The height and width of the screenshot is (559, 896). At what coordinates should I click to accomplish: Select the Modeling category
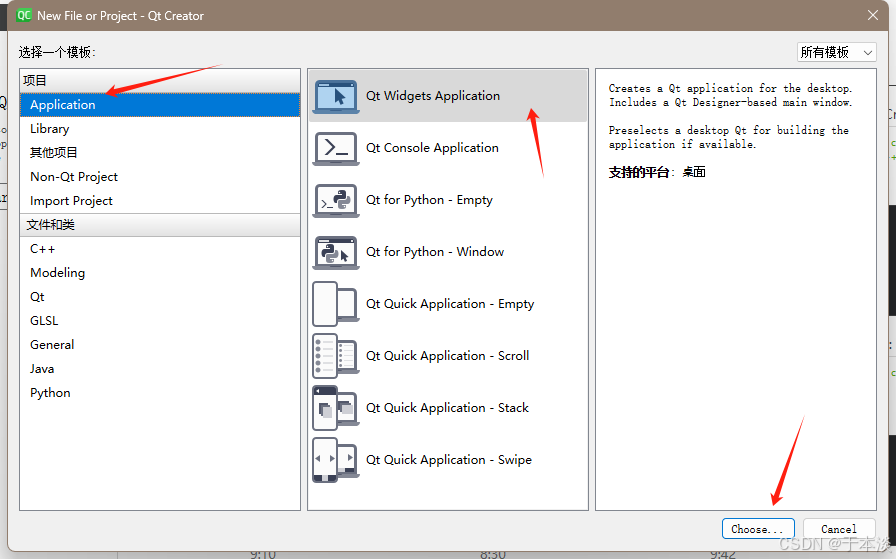tap(160, 273)
